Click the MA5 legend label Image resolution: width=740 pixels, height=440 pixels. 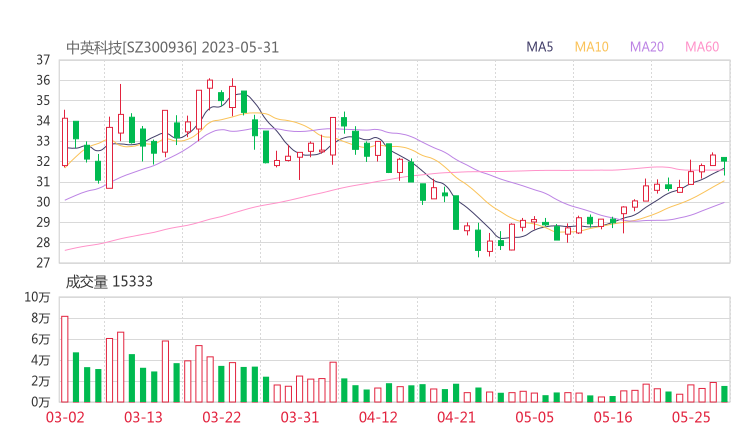coord(539,47)
